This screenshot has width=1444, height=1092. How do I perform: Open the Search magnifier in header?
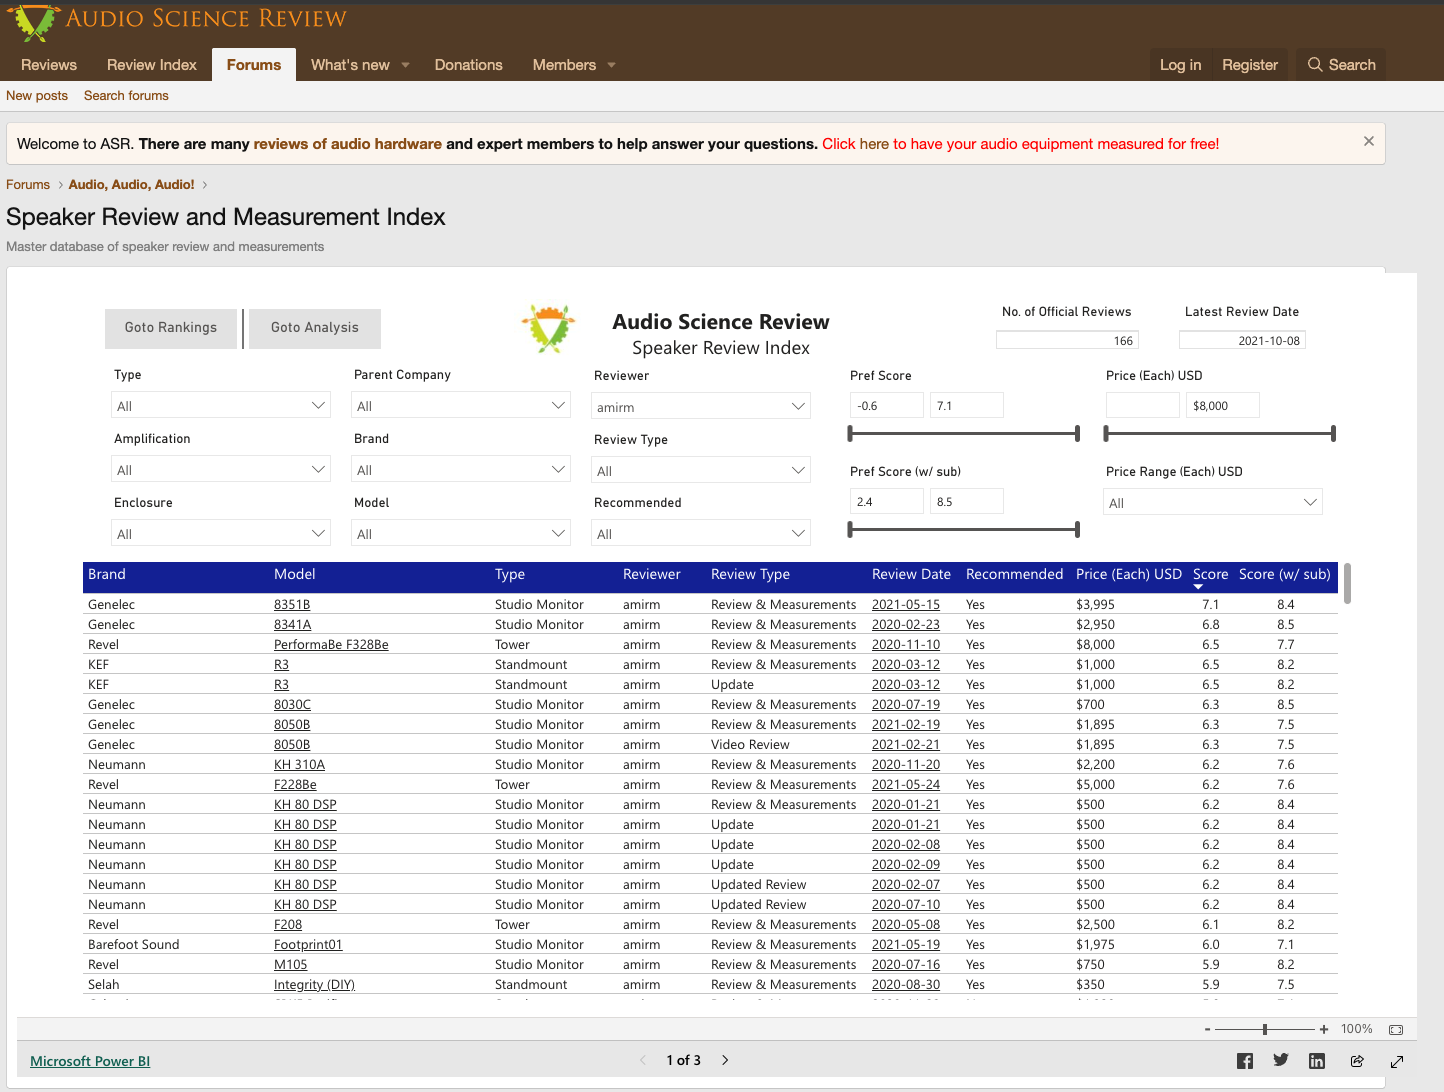[1341, 65]
